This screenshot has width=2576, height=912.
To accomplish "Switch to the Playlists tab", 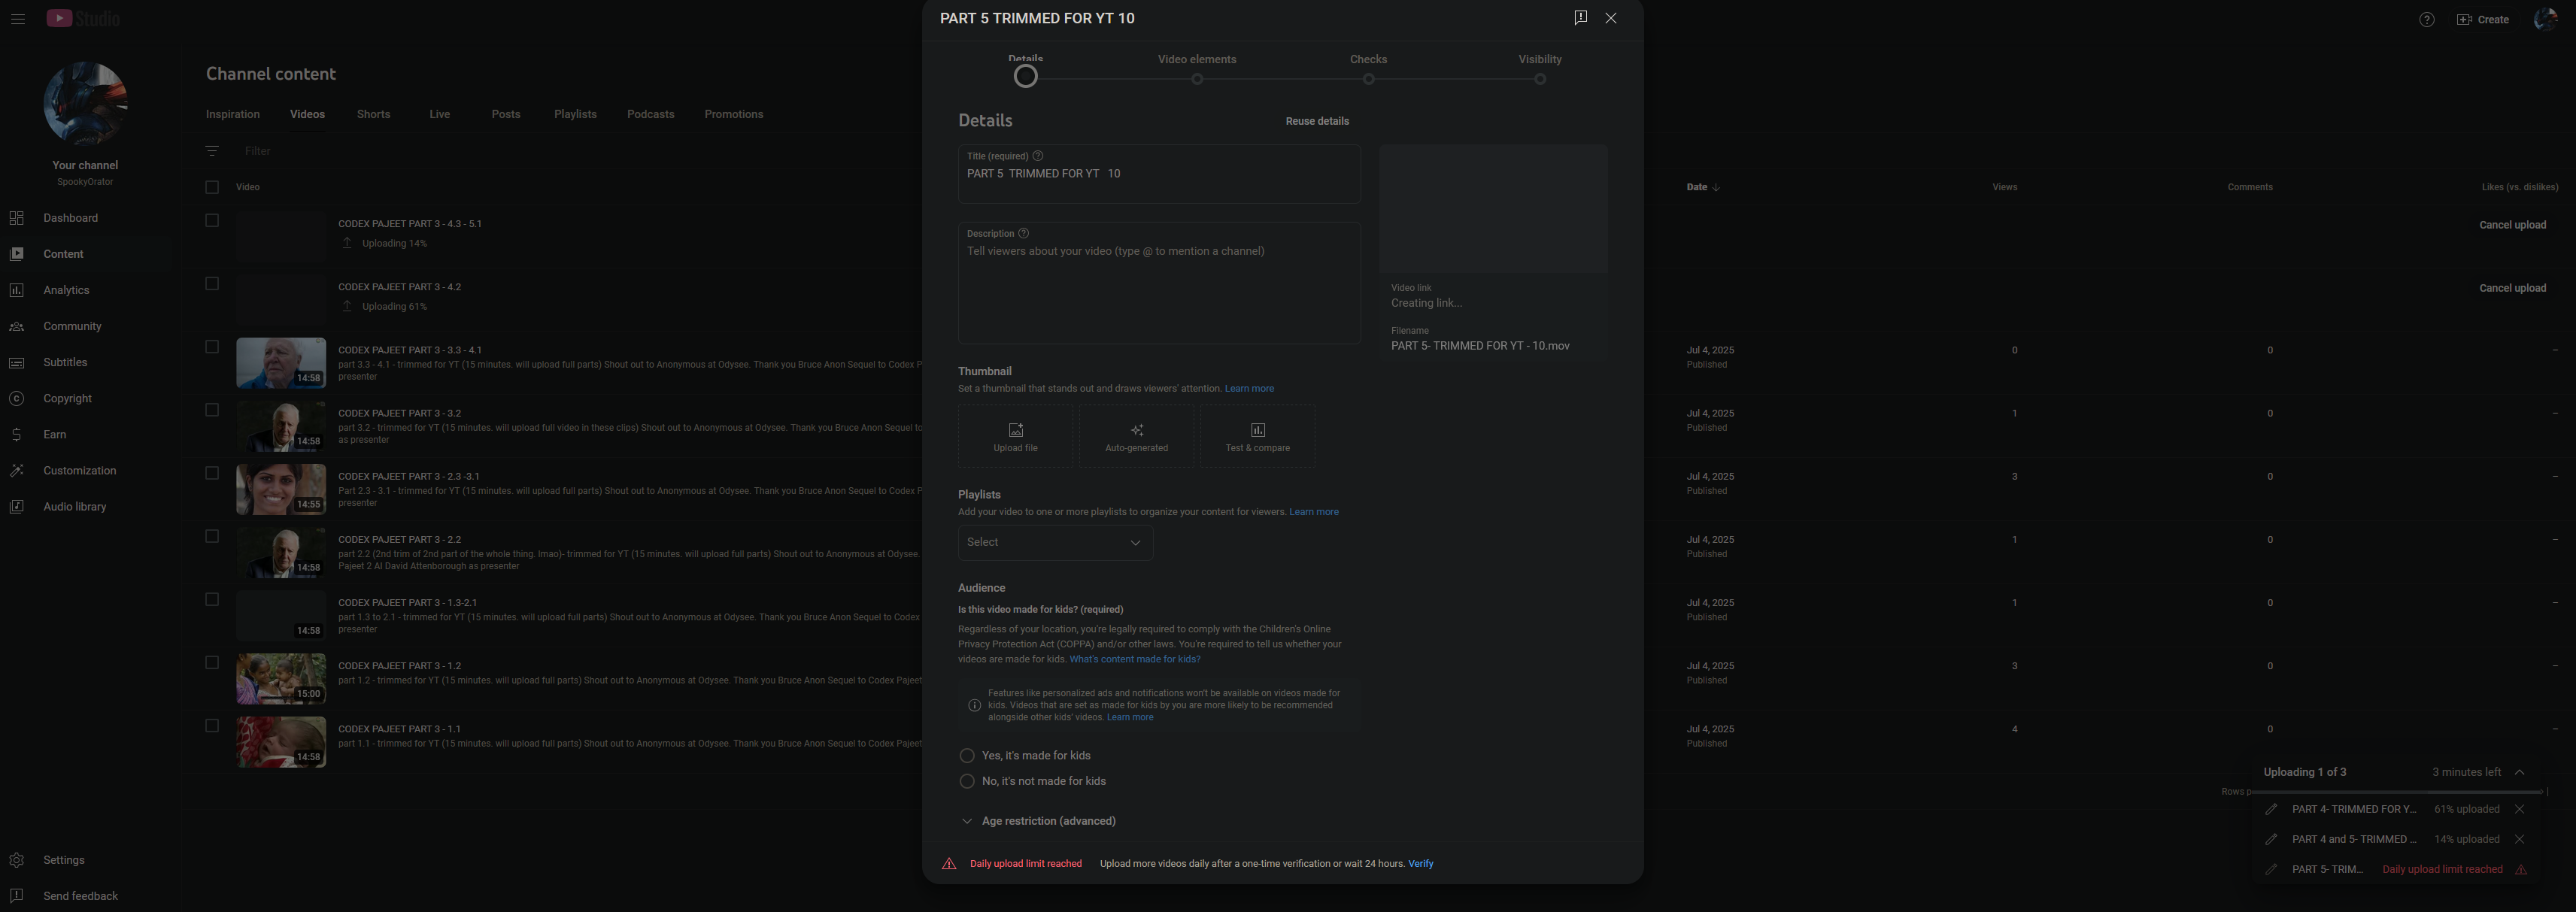I will [575, 114].
